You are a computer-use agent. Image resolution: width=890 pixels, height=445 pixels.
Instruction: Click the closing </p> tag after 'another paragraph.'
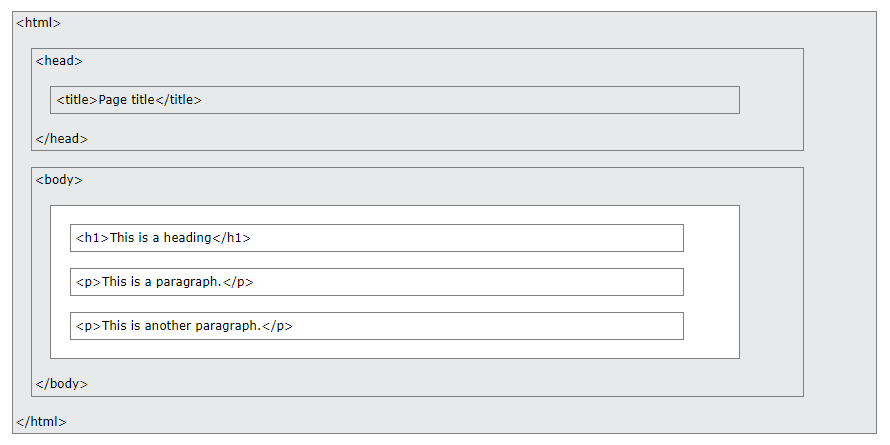click(x=277, y=326)
